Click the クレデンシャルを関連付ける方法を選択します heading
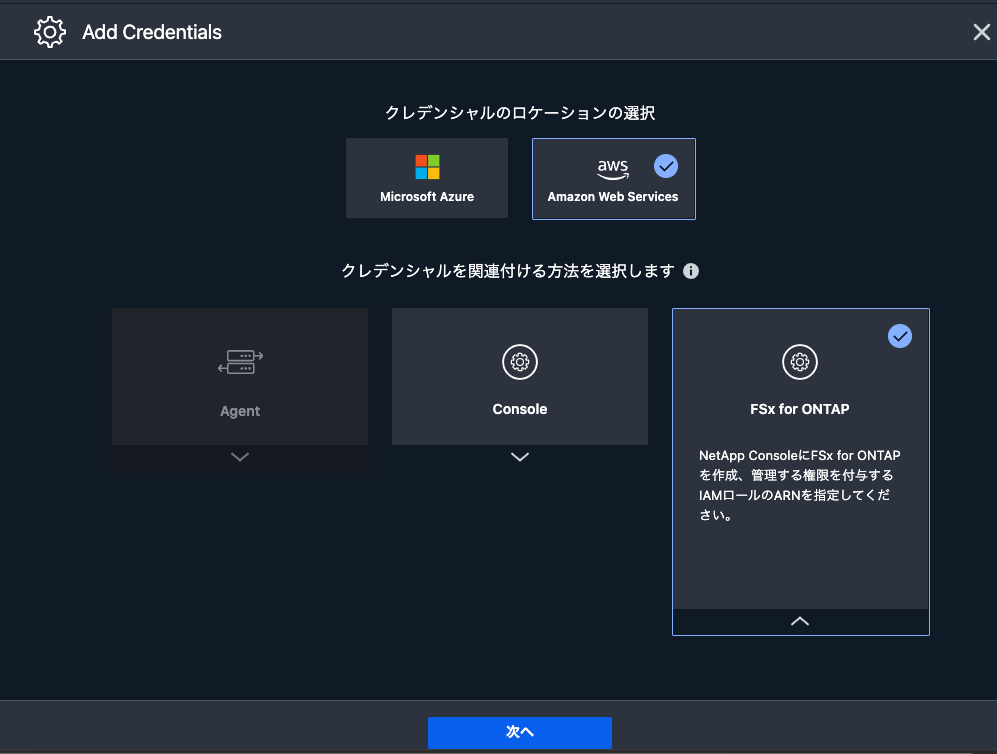 click(x=508, y=271)
